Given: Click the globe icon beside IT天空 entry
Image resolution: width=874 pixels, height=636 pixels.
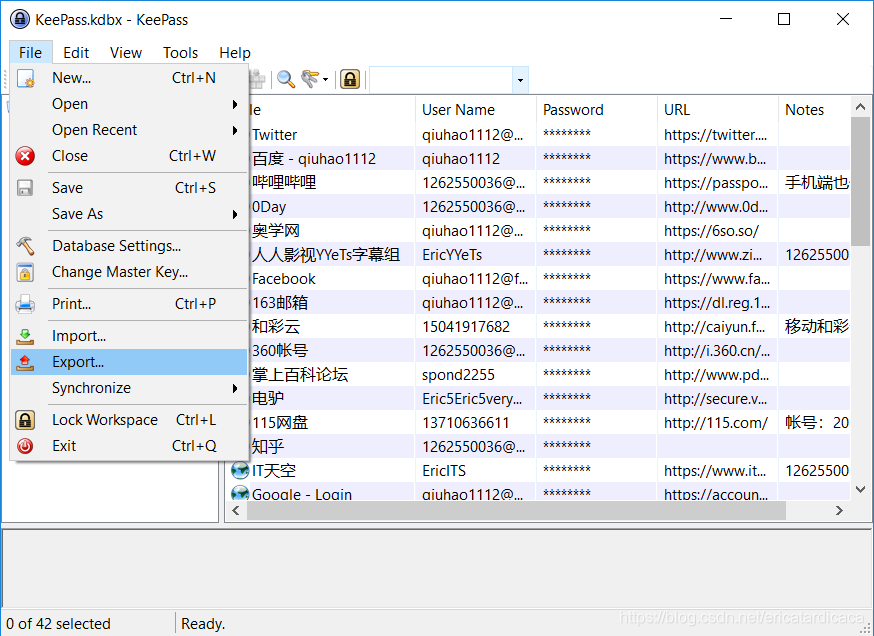Looking at the screenshot, I should coord(240,470).
